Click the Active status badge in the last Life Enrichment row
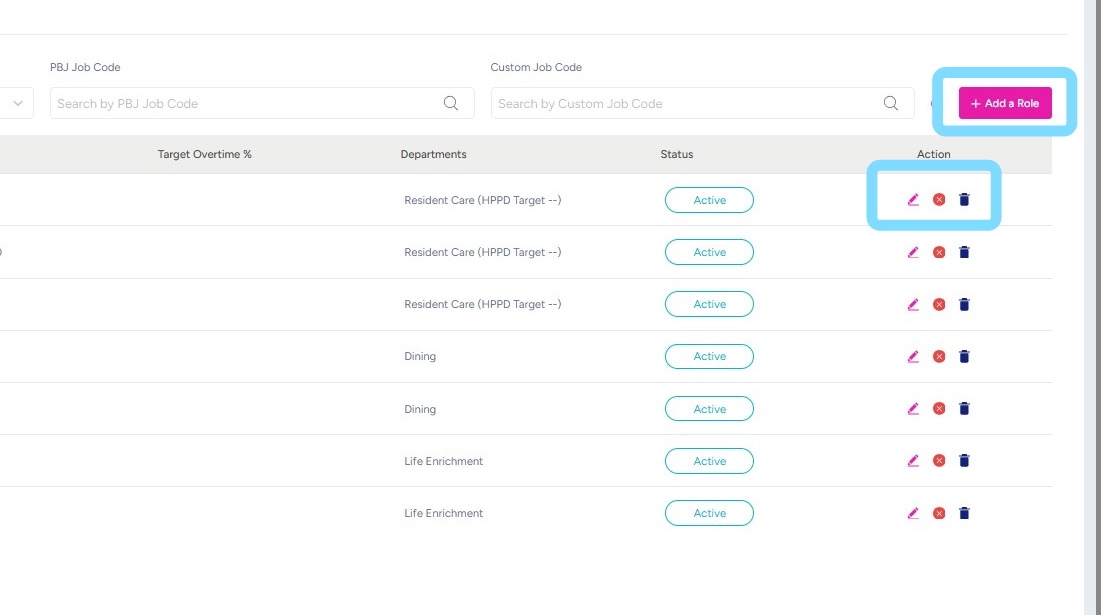The height and width of the screenshot is (615, 1101). click(709, 513)
